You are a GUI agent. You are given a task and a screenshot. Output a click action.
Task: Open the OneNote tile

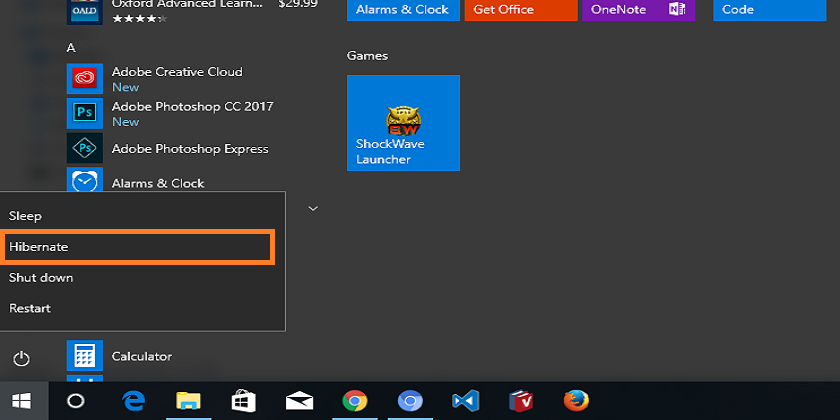639,10
